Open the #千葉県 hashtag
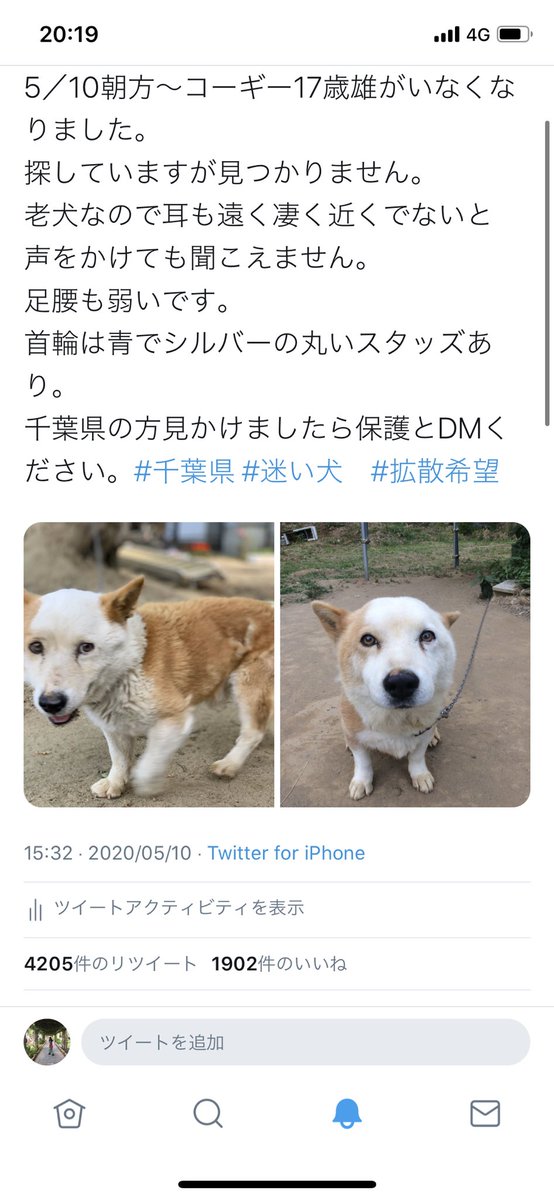554x1200 pixels. (x=184, y=471)
